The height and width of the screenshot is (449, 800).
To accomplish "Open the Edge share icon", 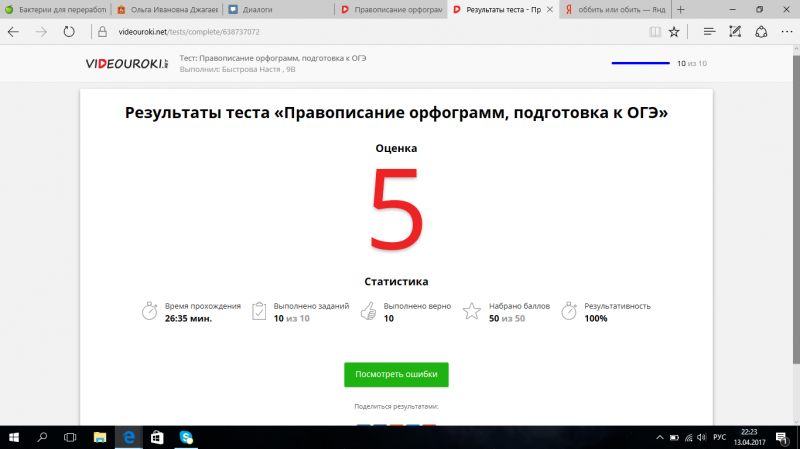I will pyautogui.click(x=760, y=31).
